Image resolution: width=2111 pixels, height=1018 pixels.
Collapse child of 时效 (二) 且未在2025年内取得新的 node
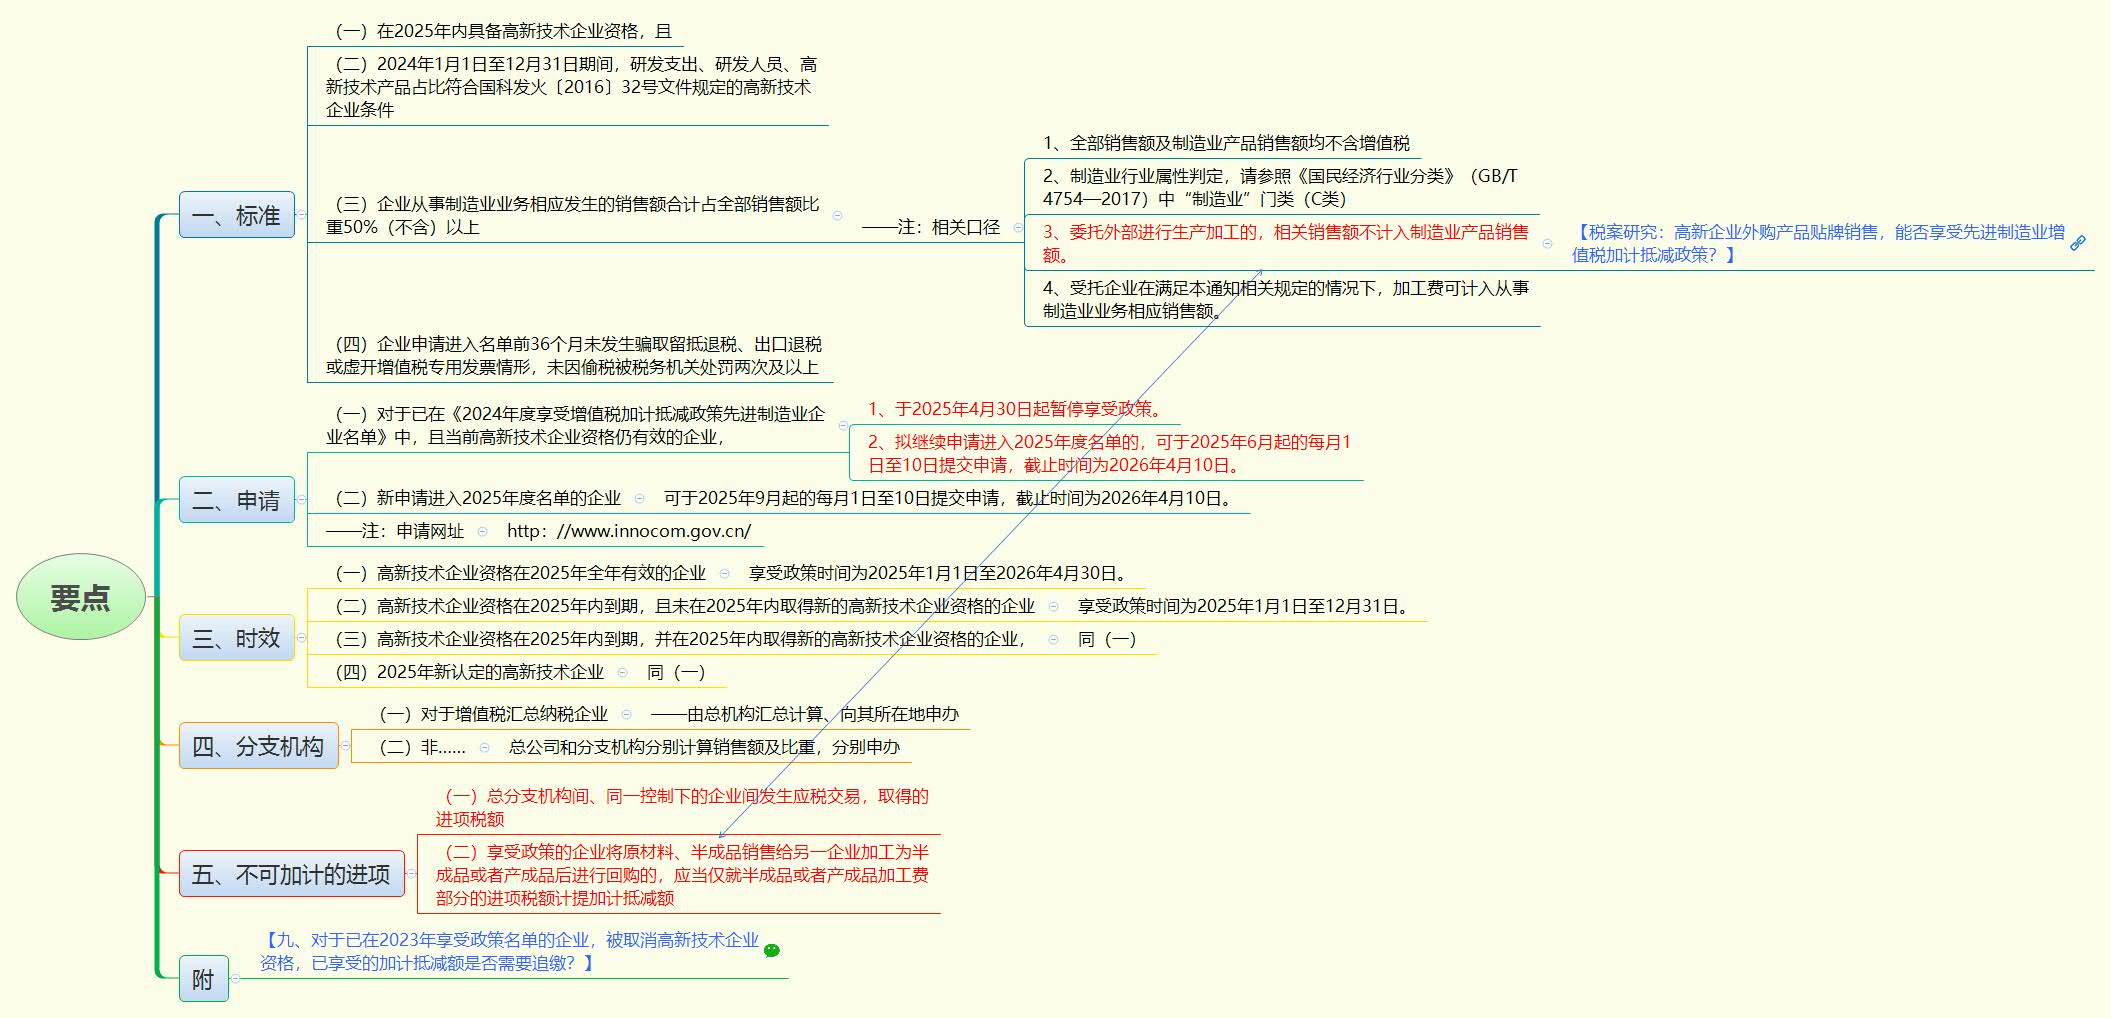tap(1054, 606)
